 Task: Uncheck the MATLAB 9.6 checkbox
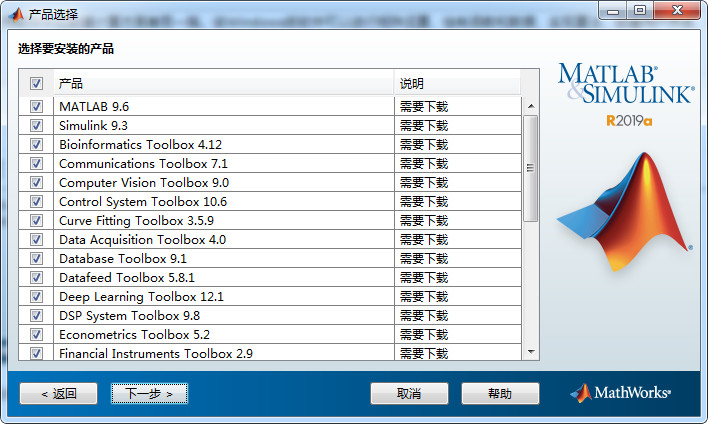36,107
